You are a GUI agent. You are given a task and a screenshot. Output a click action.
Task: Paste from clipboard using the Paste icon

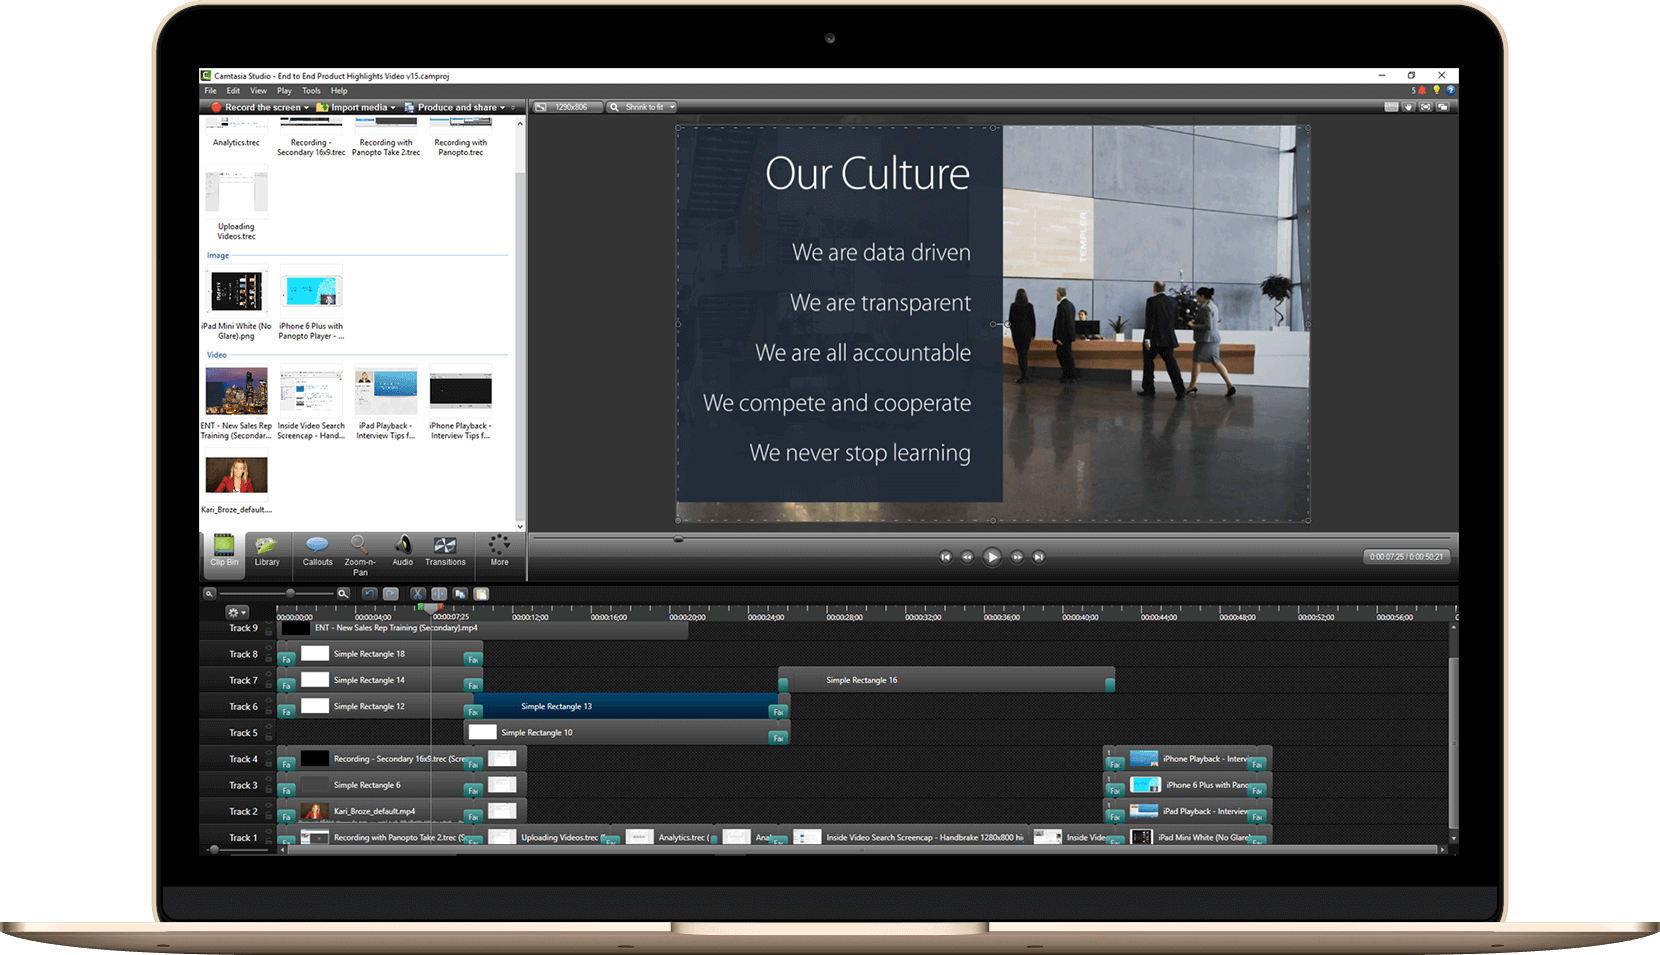click(481, 593)
